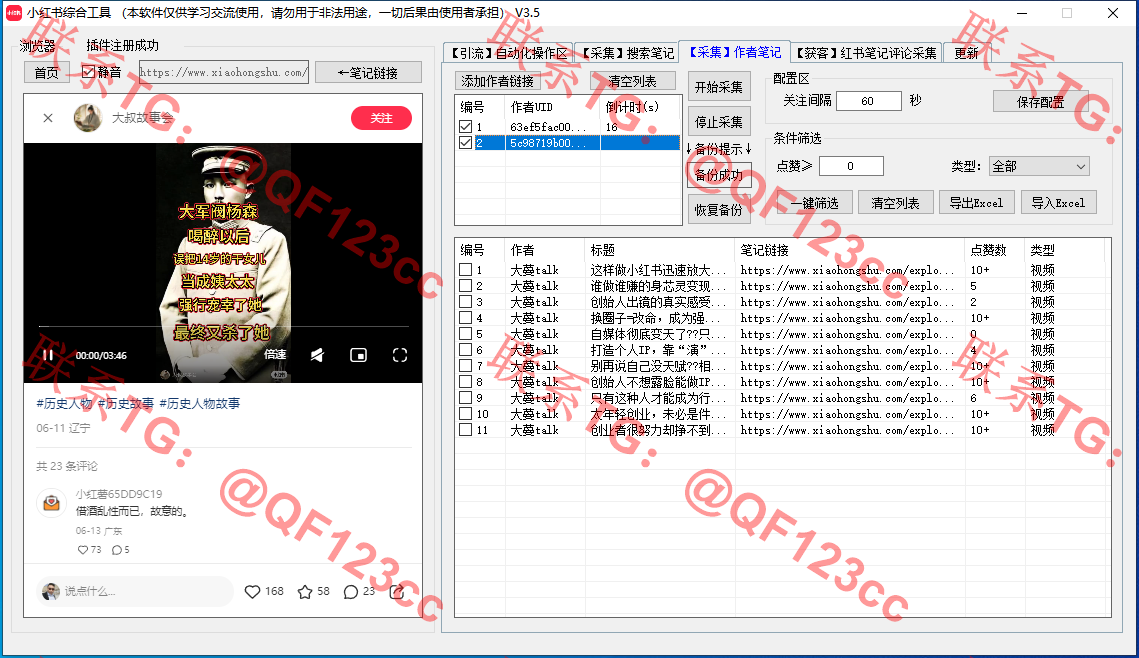Uncheck author UID row 2 checkbox

tap(466, 143)
